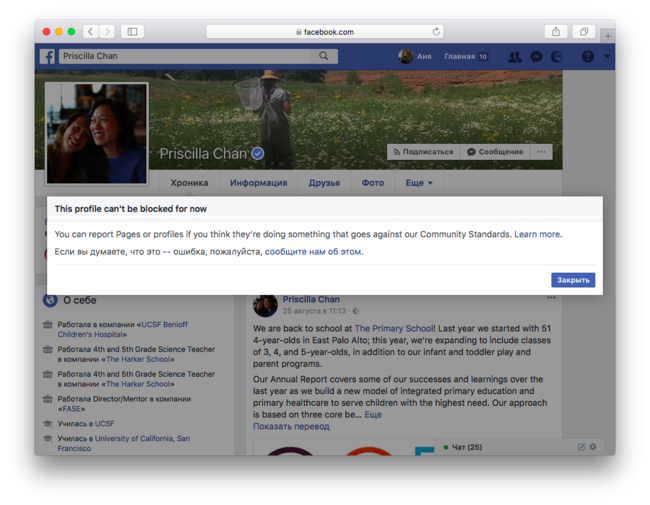
Task: Show all Safari tabs overview
Action: [584, 32]
